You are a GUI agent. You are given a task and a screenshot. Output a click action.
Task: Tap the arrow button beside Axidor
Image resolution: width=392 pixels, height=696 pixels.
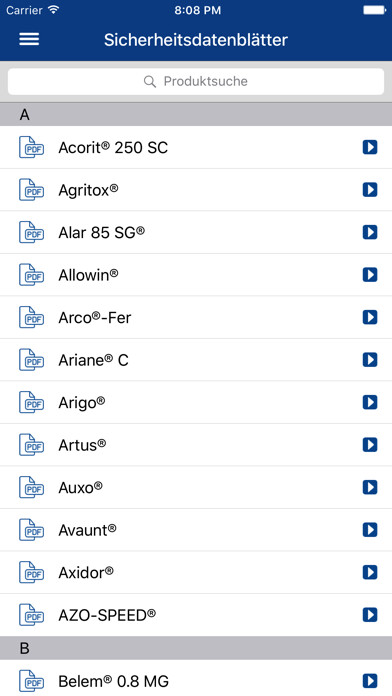(x=370, y=572)
